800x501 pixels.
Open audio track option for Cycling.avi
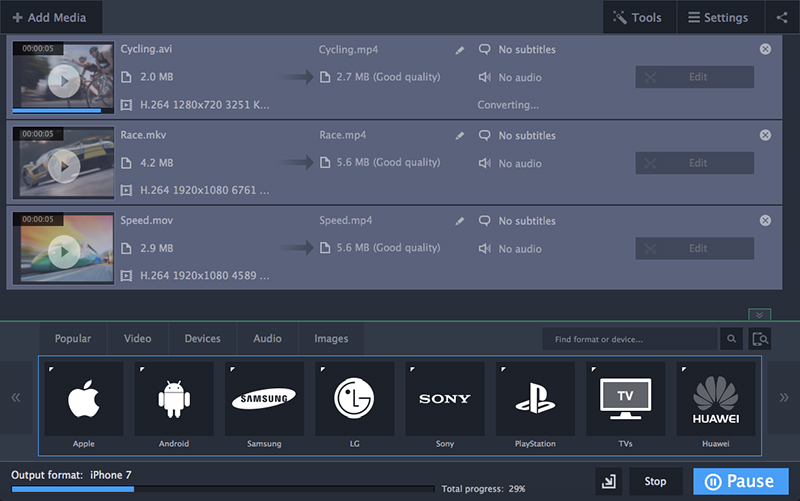pos(510,77)
